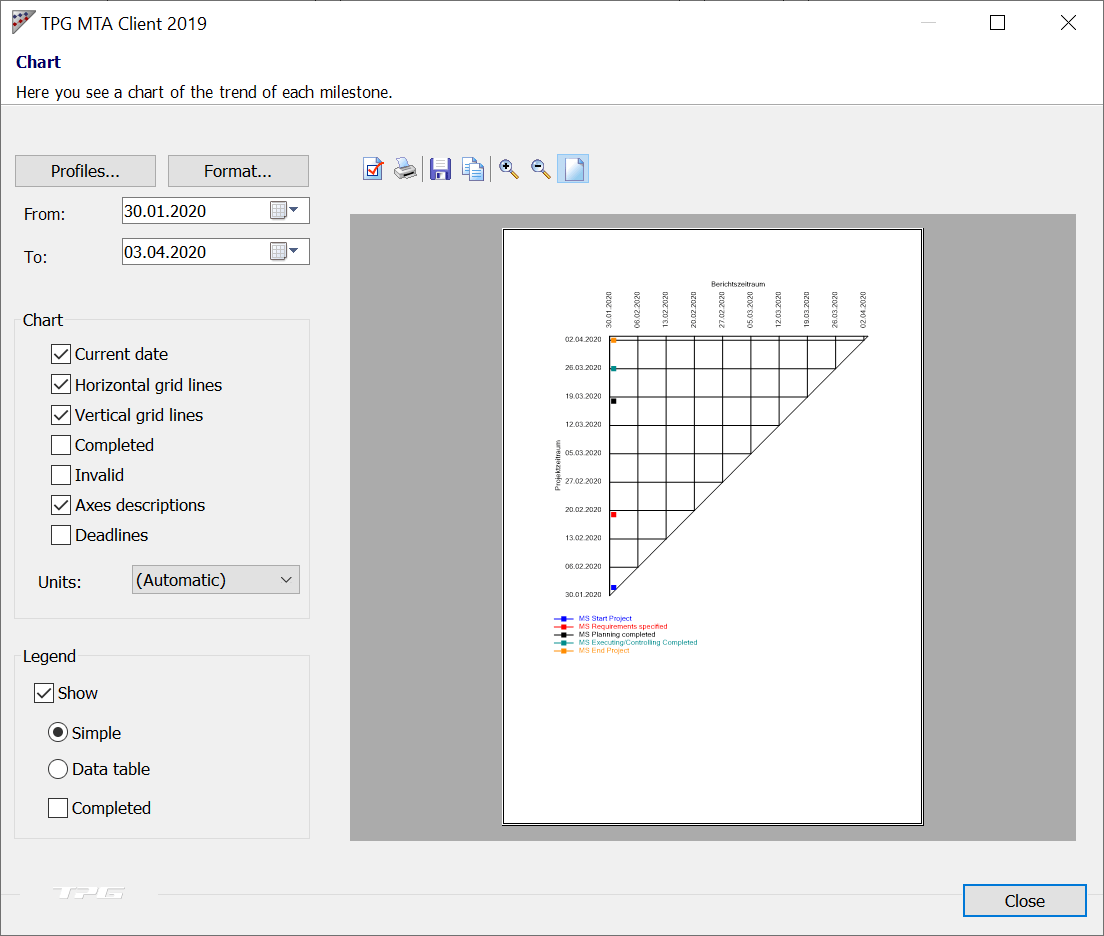Disable Horizontal grid lines
The height and width of the screenshot is (936, 1104).
pyautogui.click(x=60, y=384)
